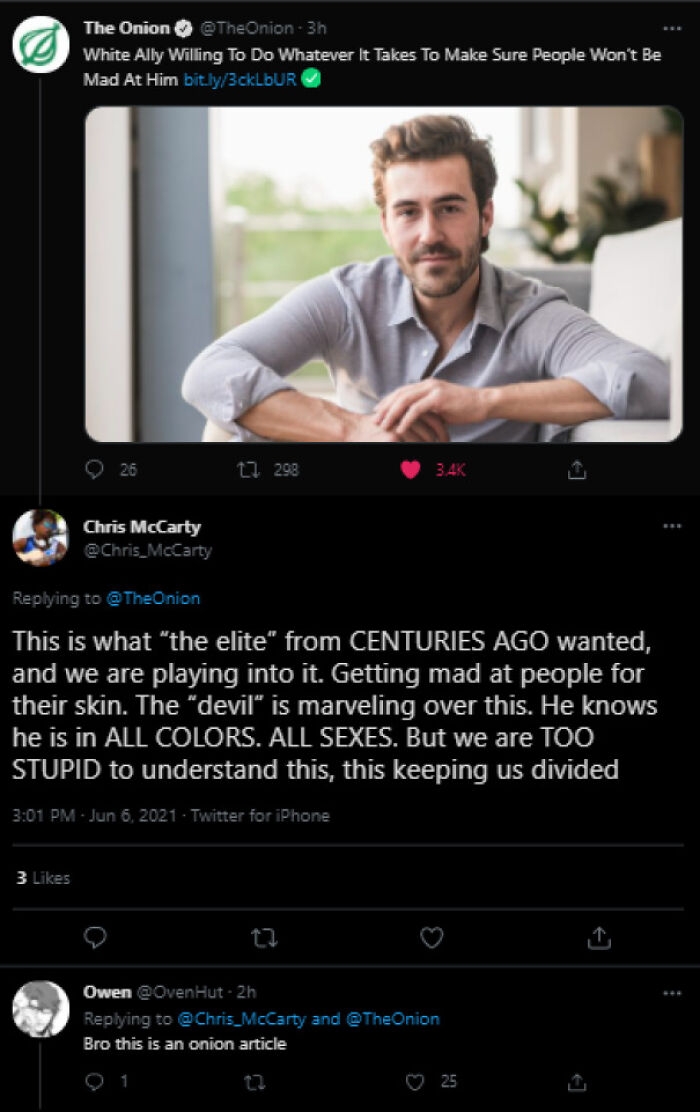Share The Onion's tweet
This screenshot has width=700, height=1112.
[x=576, y=469]
